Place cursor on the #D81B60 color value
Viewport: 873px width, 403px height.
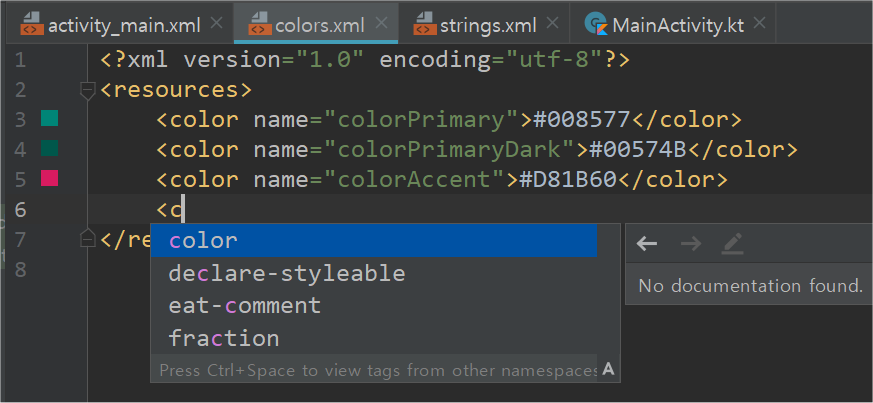568,180
